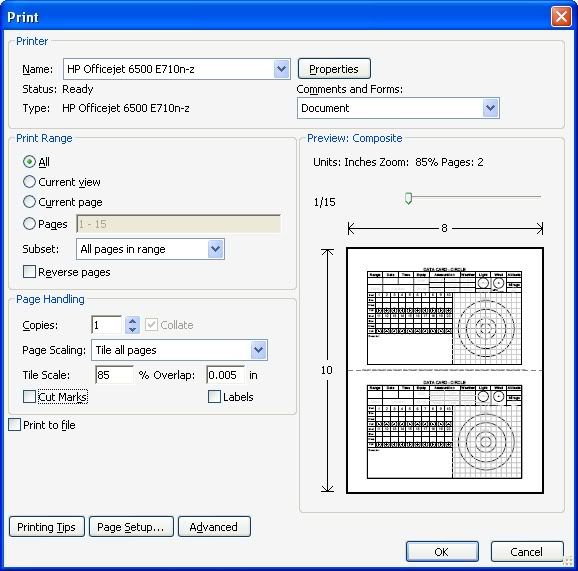This screenshot has width=578, height=571.
Task: Click the preview page slider thumb
Action: coord(408,198)
